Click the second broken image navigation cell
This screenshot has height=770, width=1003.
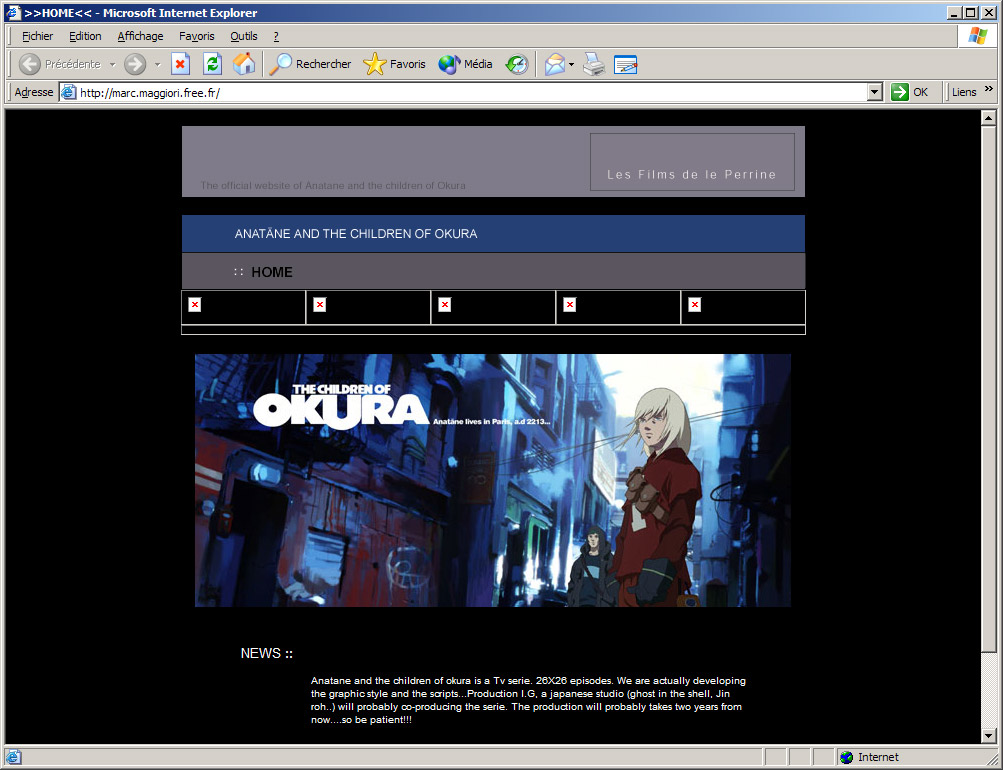(x=368, y=307)
